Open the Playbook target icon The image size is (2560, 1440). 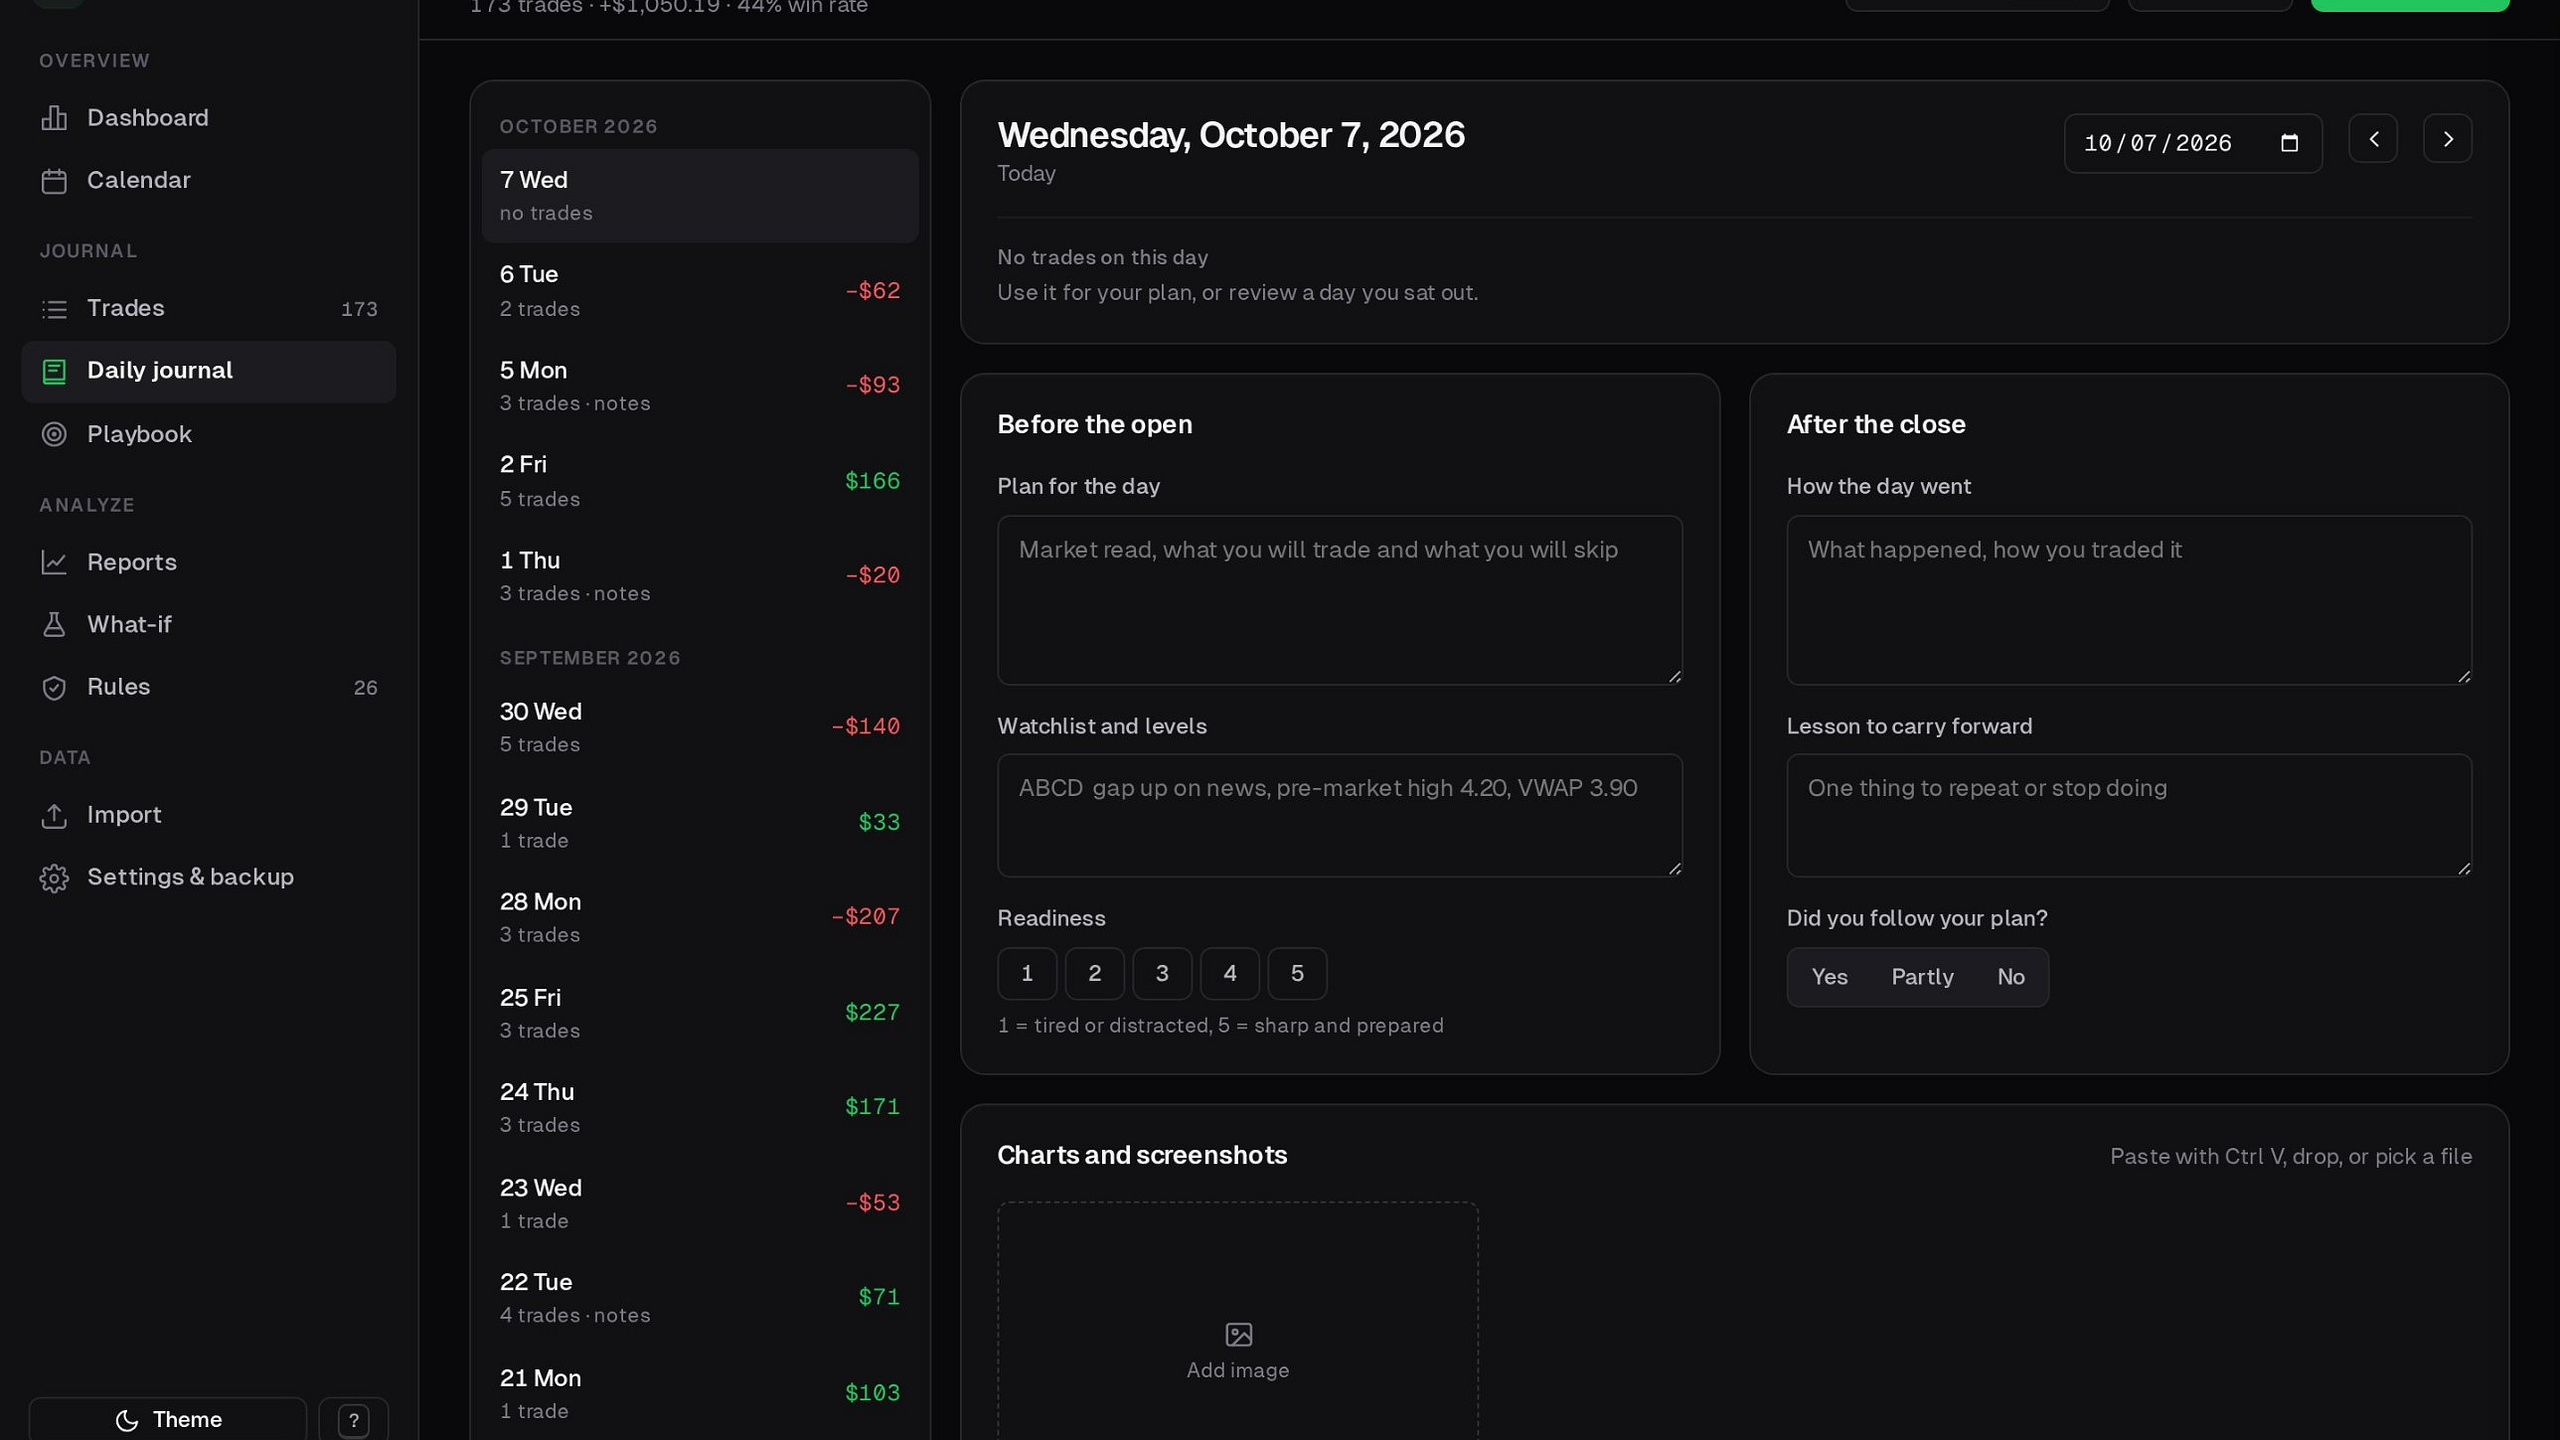[54, 434]
